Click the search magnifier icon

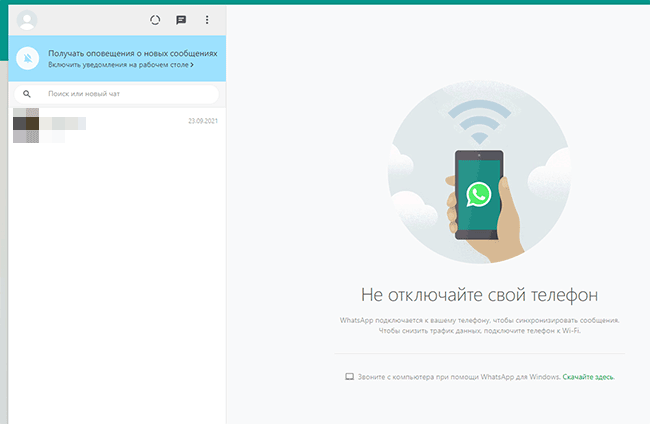click(27, 94)
